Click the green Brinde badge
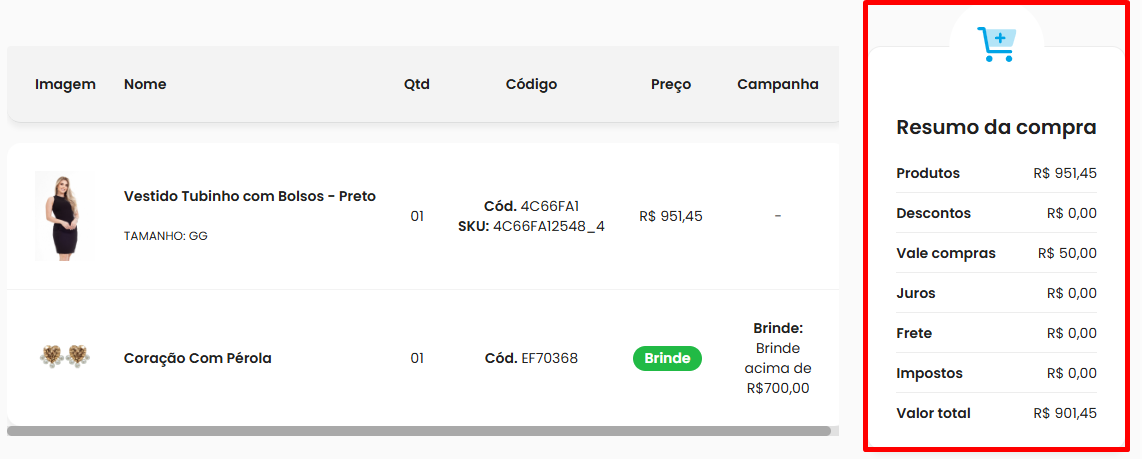This screenshot has width=1142, height=459. click(667, 358)
